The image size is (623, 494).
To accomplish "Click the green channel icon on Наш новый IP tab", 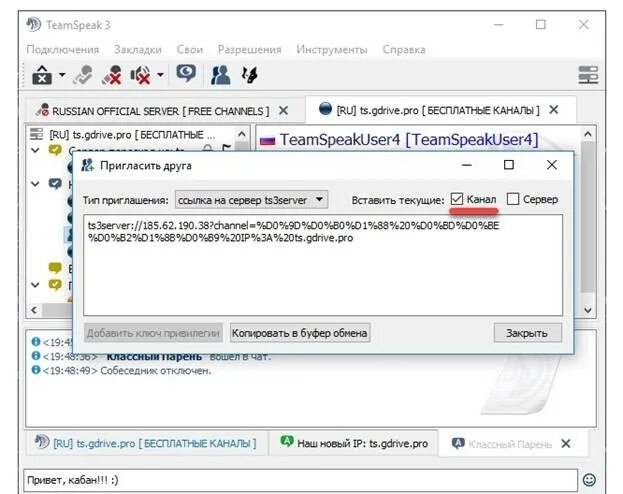I will click(287, 441).
